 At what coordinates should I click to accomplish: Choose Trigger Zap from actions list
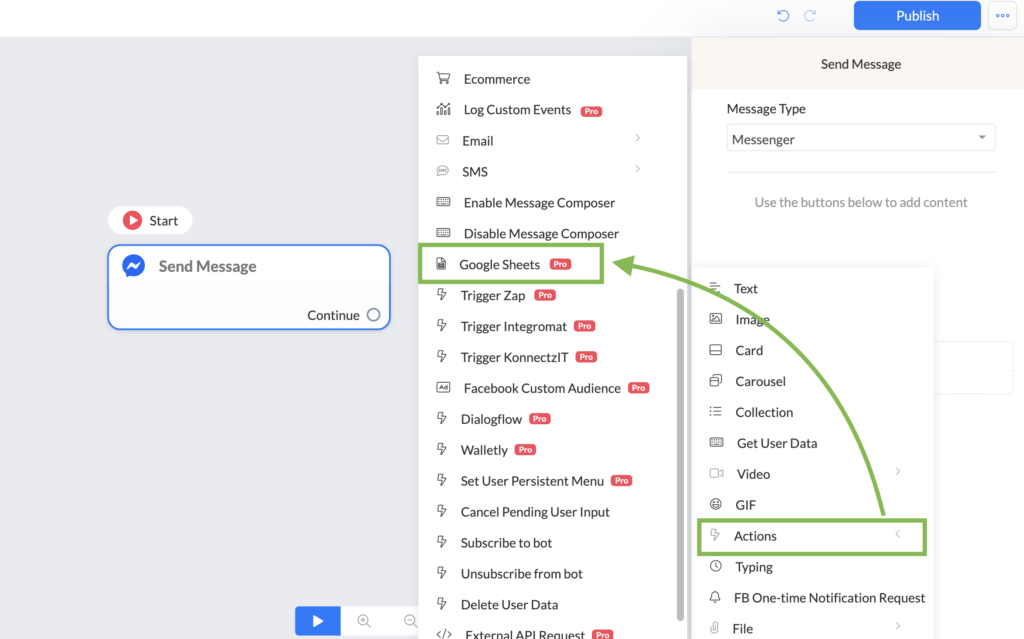(495, 295)
